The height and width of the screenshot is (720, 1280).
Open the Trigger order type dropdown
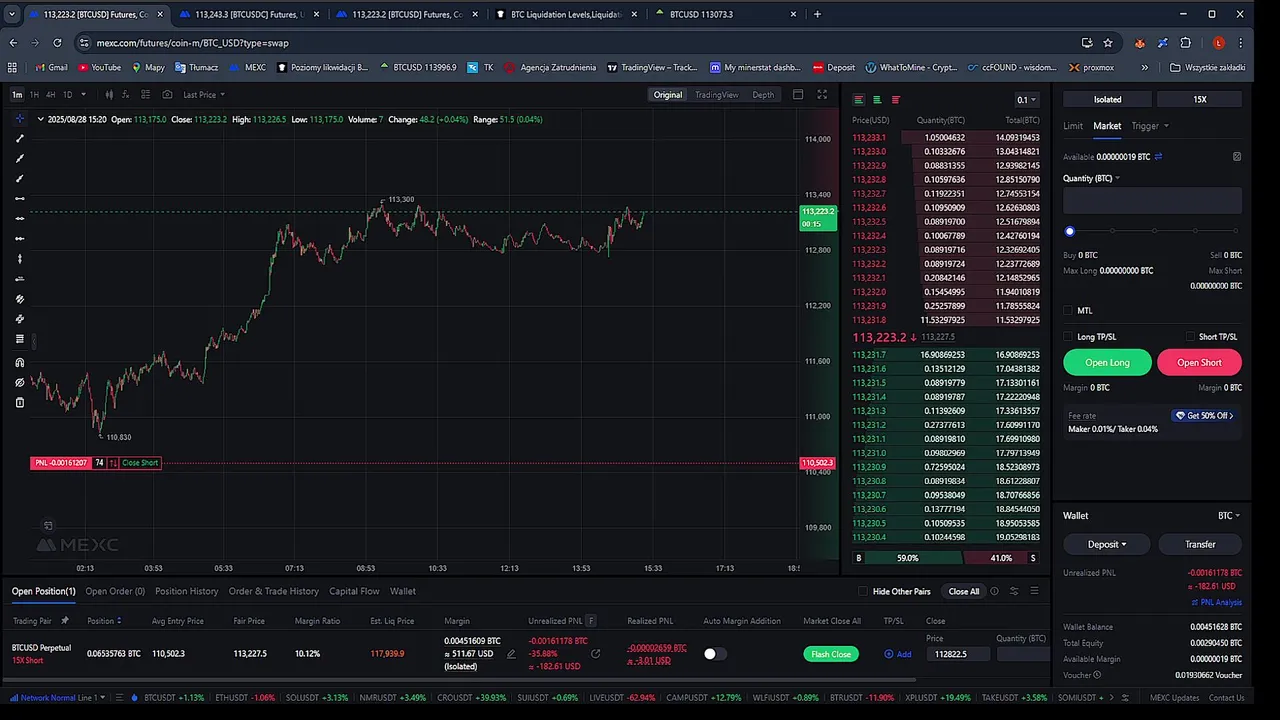tap(1150, 126)
